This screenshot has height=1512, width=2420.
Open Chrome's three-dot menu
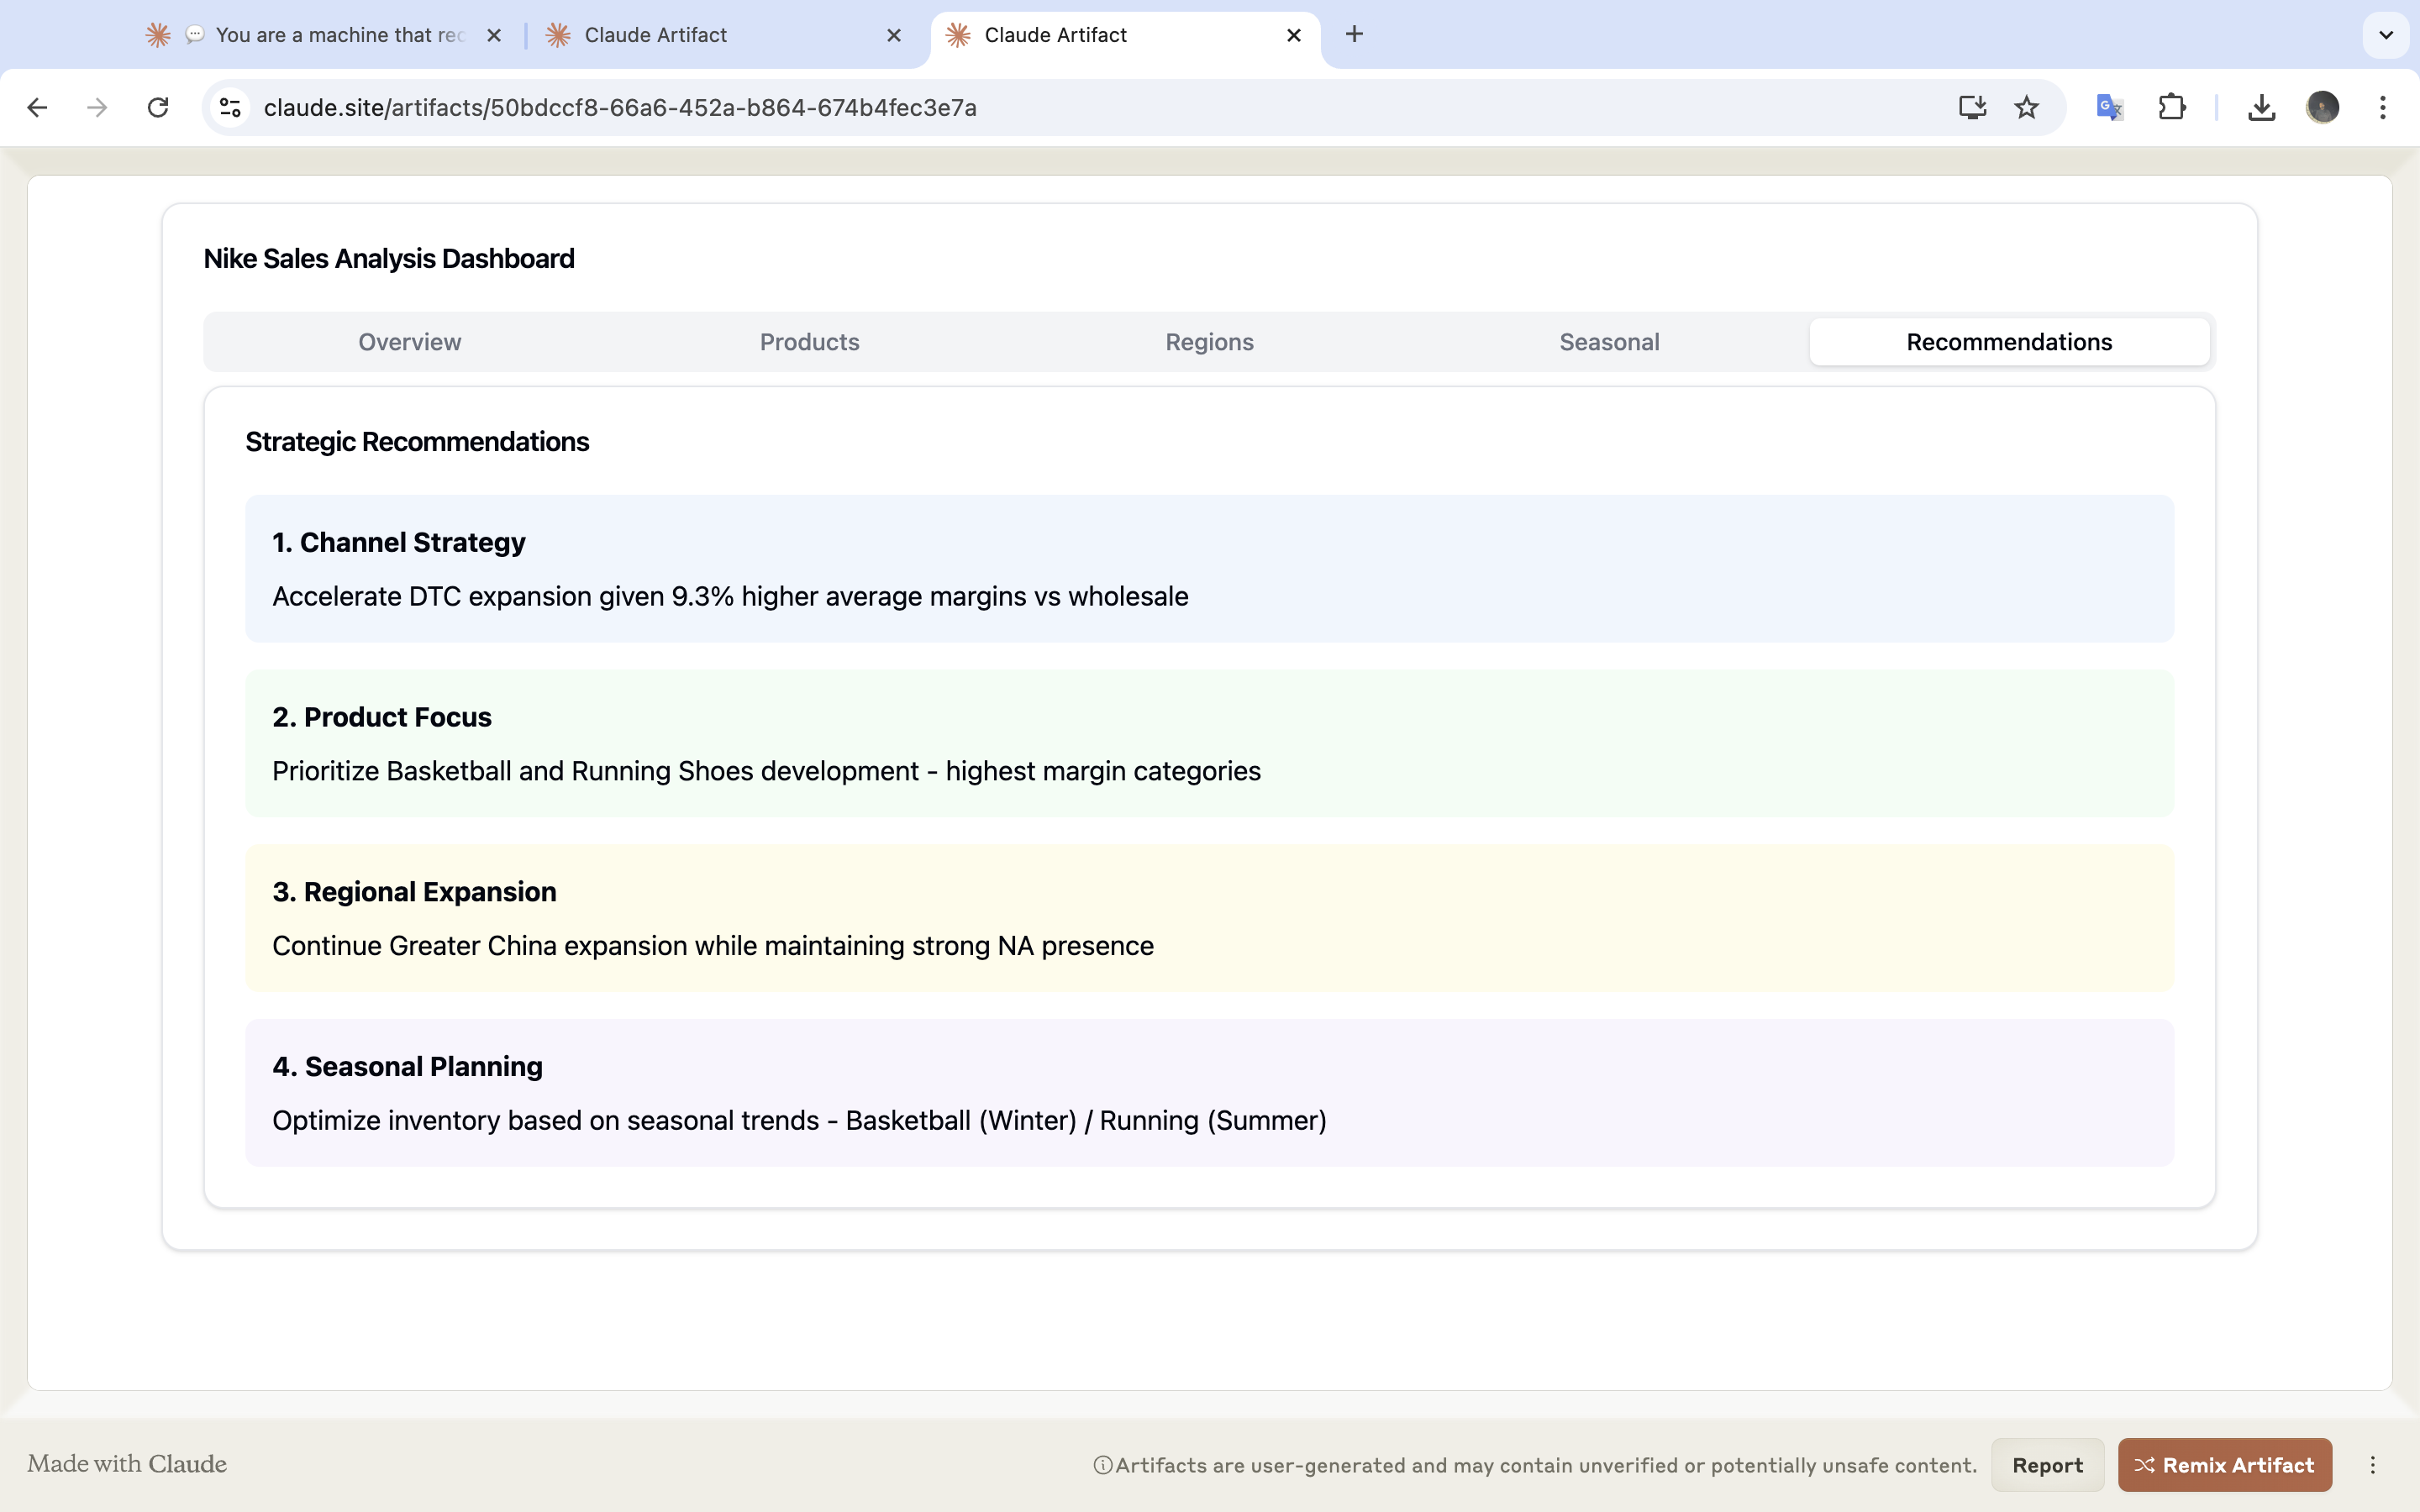tap(2383, 107)
